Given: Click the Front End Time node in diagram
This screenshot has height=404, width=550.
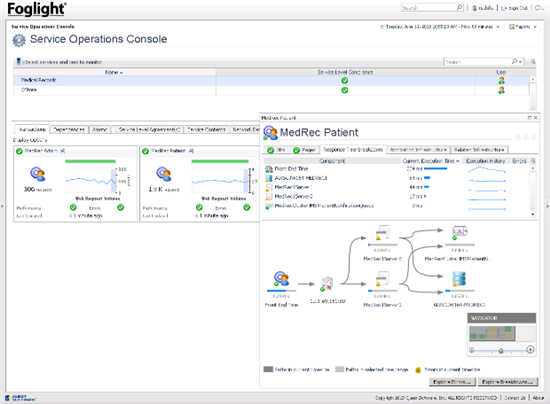Looking at the screenshot, I should (x=281, y=279).
